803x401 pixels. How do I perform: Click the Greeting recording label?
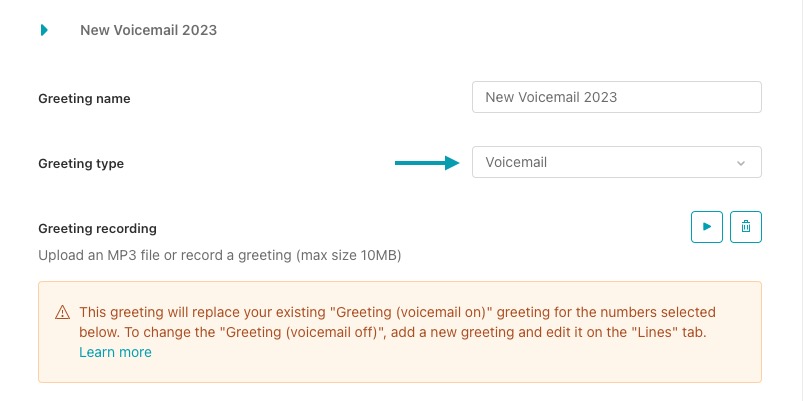pyautogui.click(x=97, y=228)
